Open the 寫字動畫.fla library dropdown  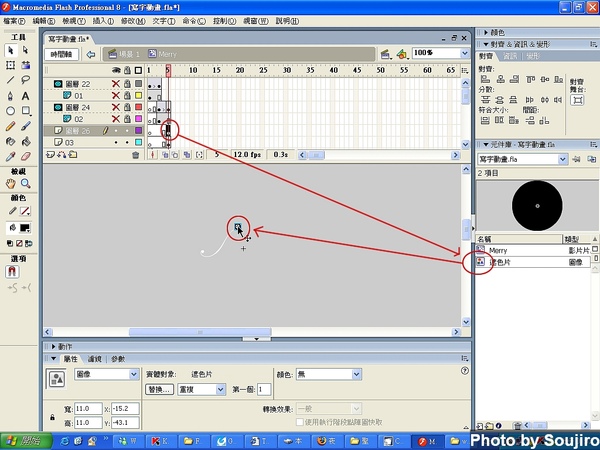click(562, 159)
